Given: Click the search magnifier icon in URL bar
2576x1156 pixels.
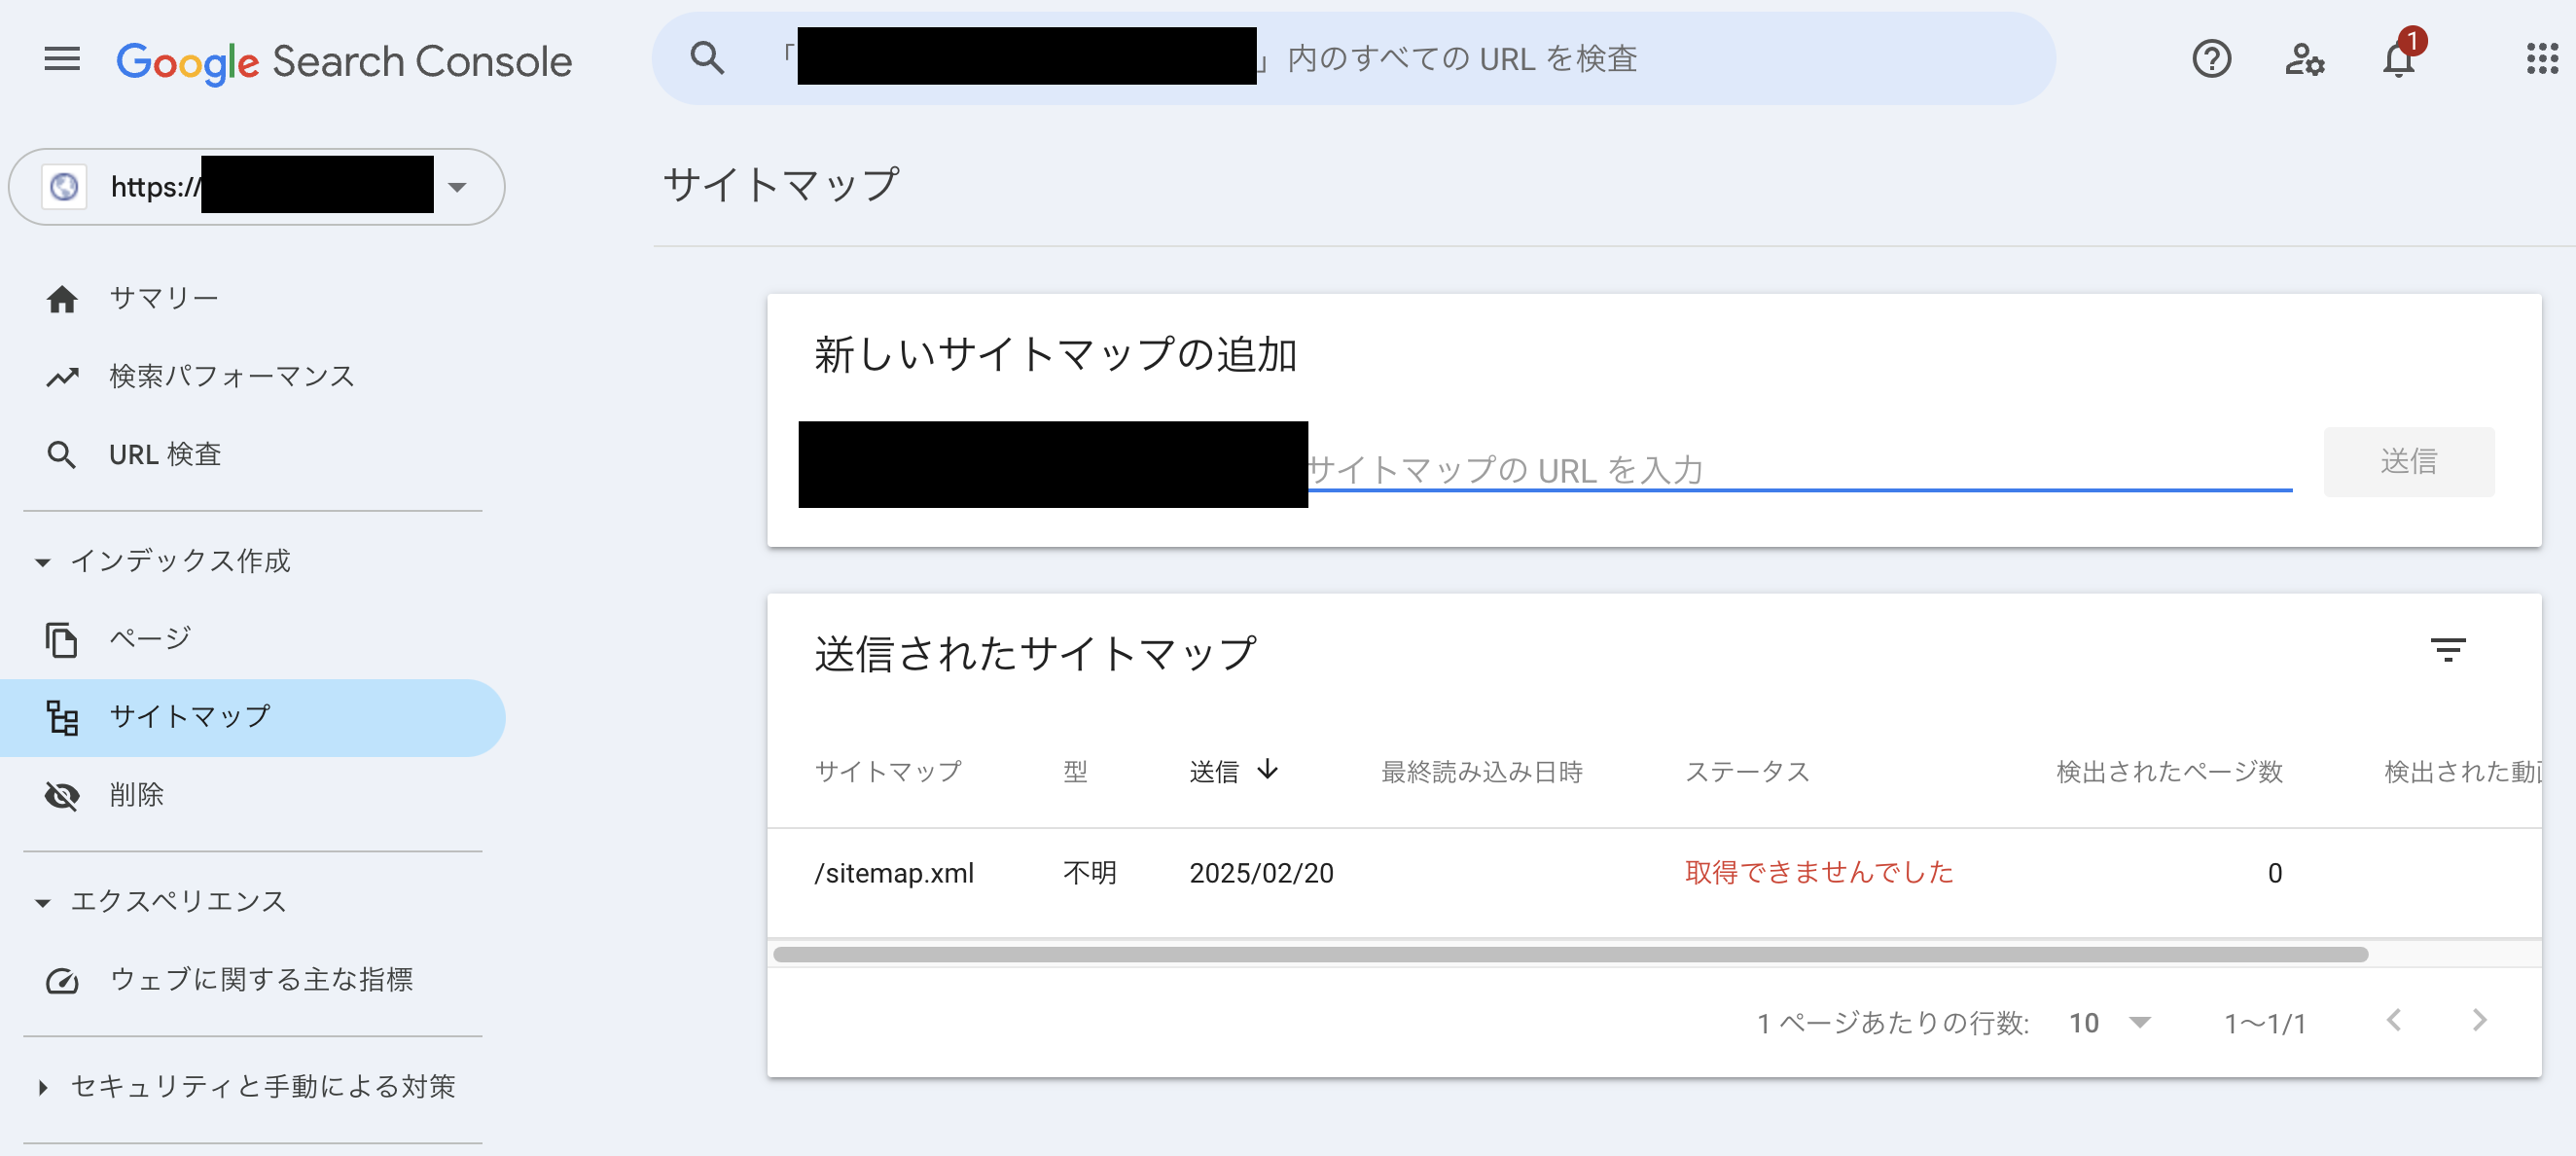Looking at the screenshot, I should pyautogui.click(x=707, y=58).
